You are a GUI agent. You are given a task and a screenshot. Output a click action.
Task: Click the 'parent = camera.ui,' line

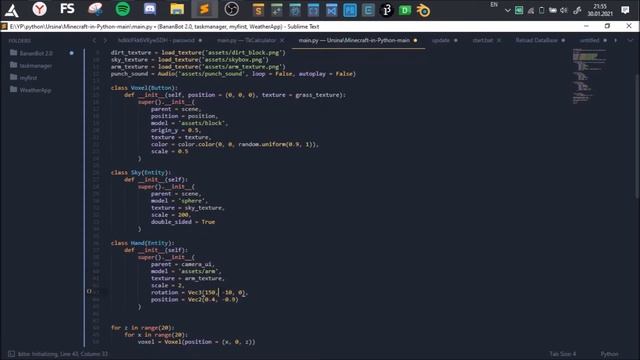point(182,264)
